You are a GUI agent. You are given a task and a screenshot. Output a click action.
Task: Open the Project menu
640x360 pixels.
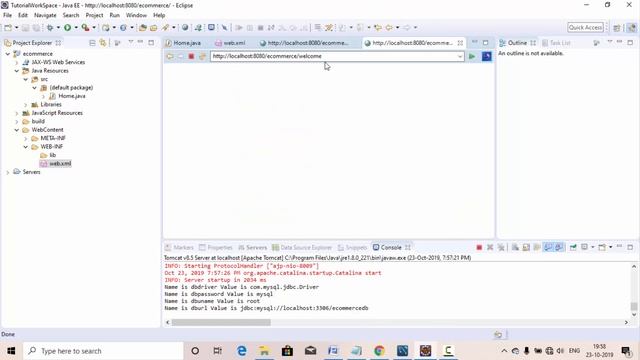[94, 15]
